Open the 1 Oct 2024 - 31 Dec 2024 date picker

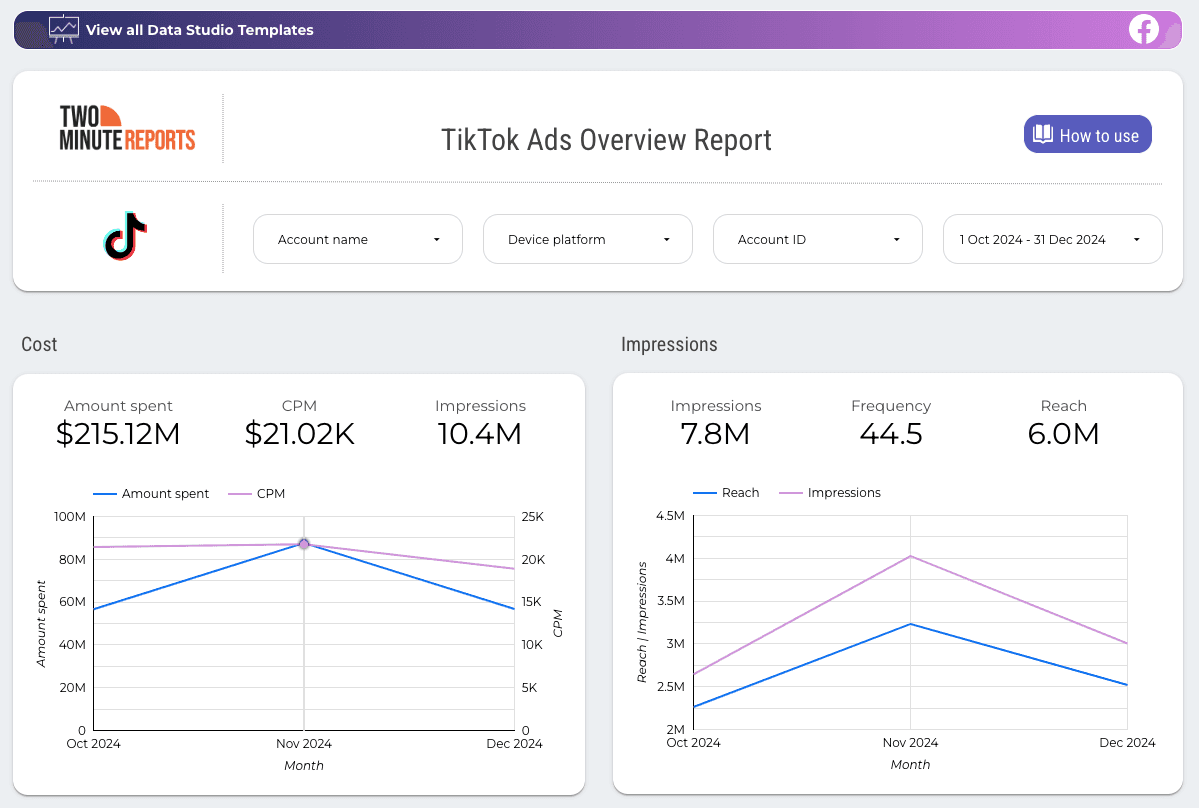[x=1051, y=239]
